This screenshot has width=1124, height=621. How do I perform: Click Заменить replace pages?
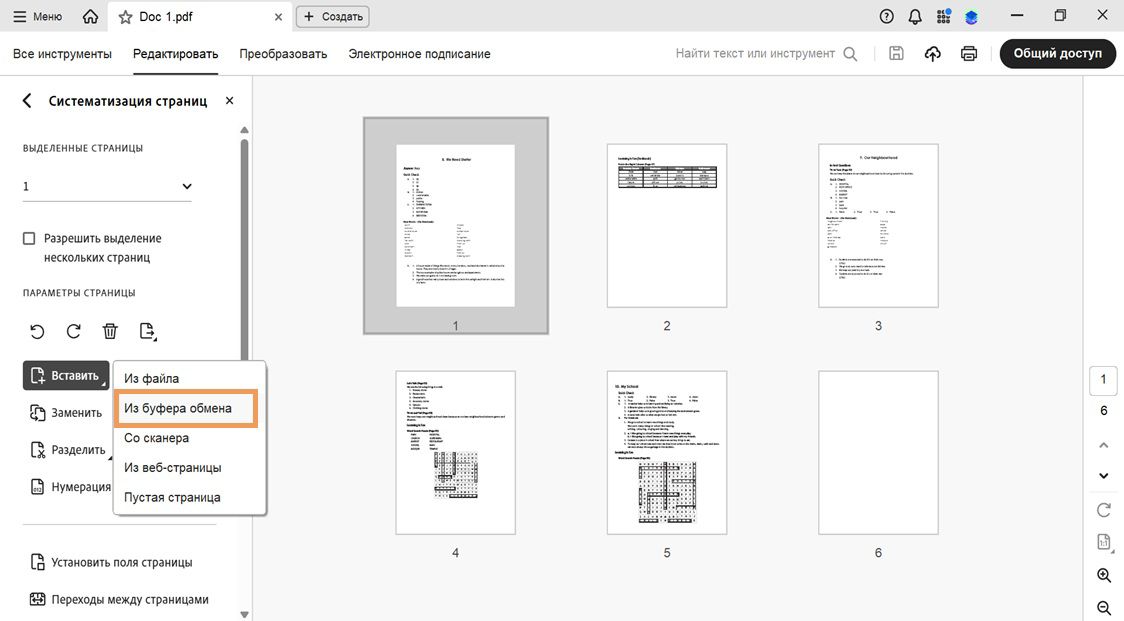point(66,413)
